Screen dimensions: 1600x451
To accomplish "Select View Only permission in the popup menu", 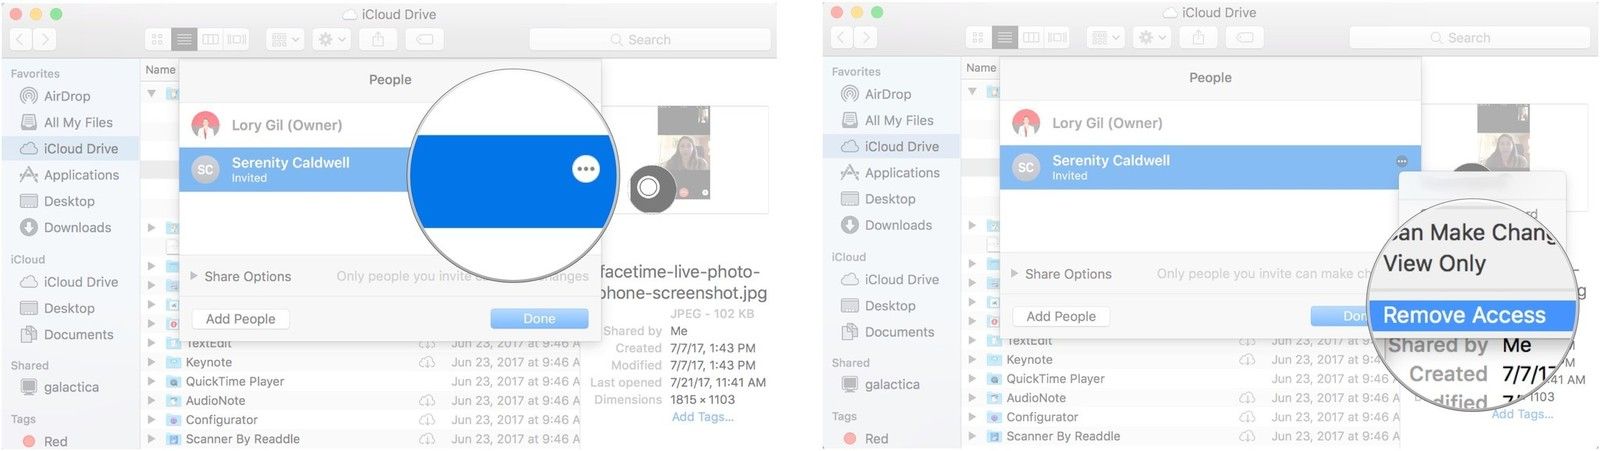I will [x=1435, y=264].
